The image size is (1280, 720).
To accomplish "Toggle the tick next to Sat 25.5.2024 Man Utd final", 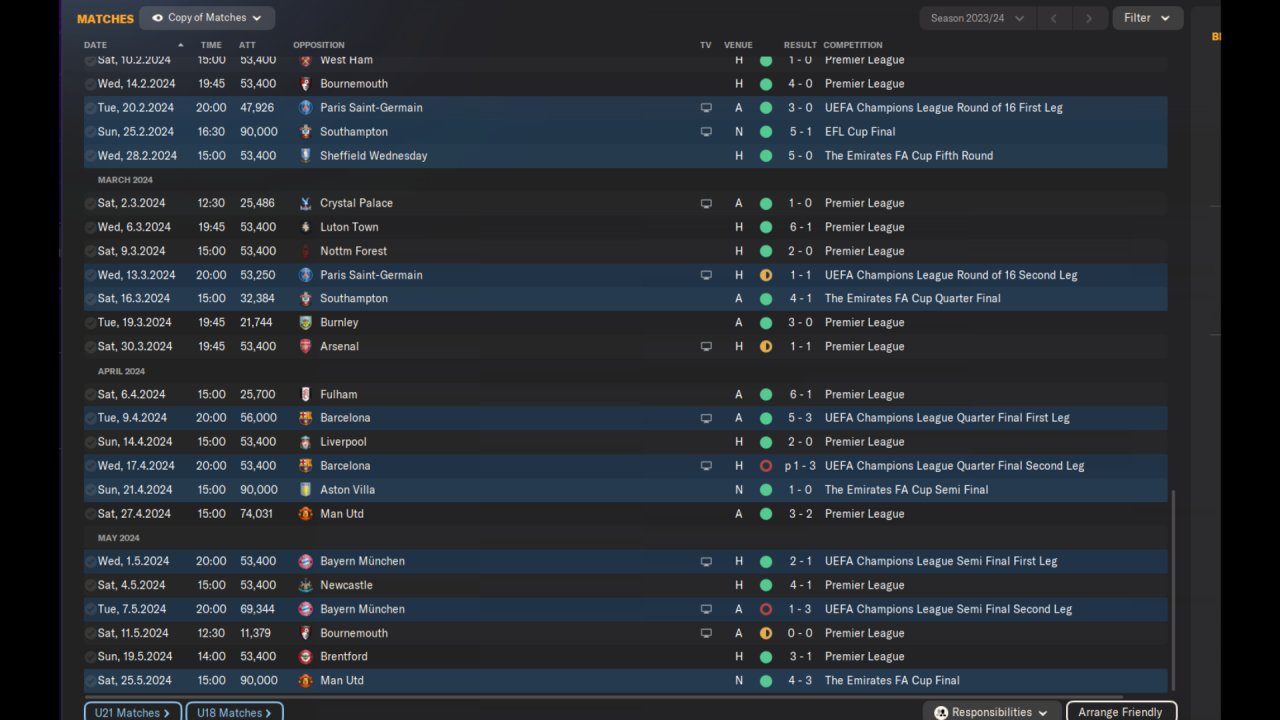I will click(x=90, y=681).
